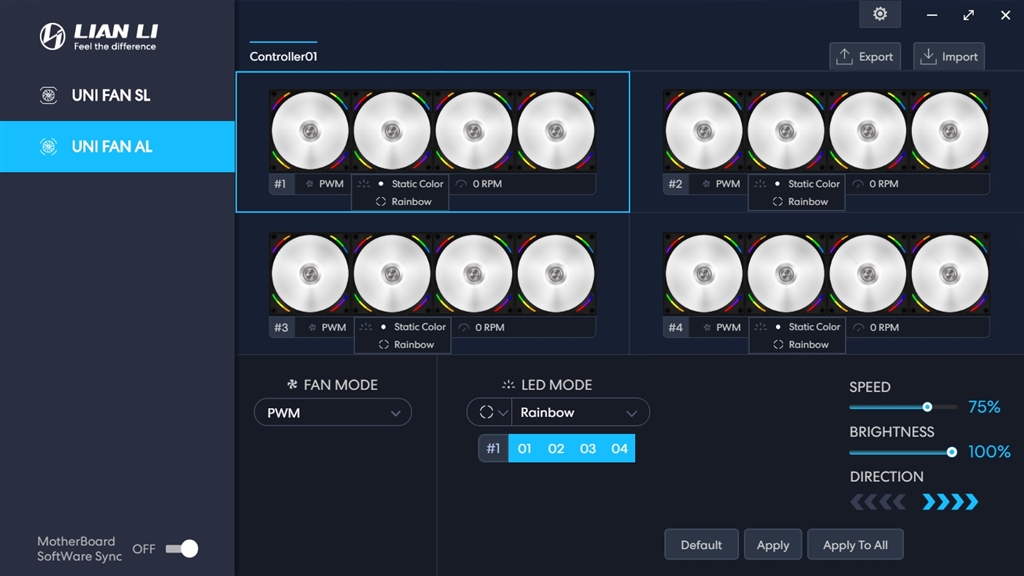Click the Import download arrow icon
Screen dimensions: 1024x576
click(927, 56)
